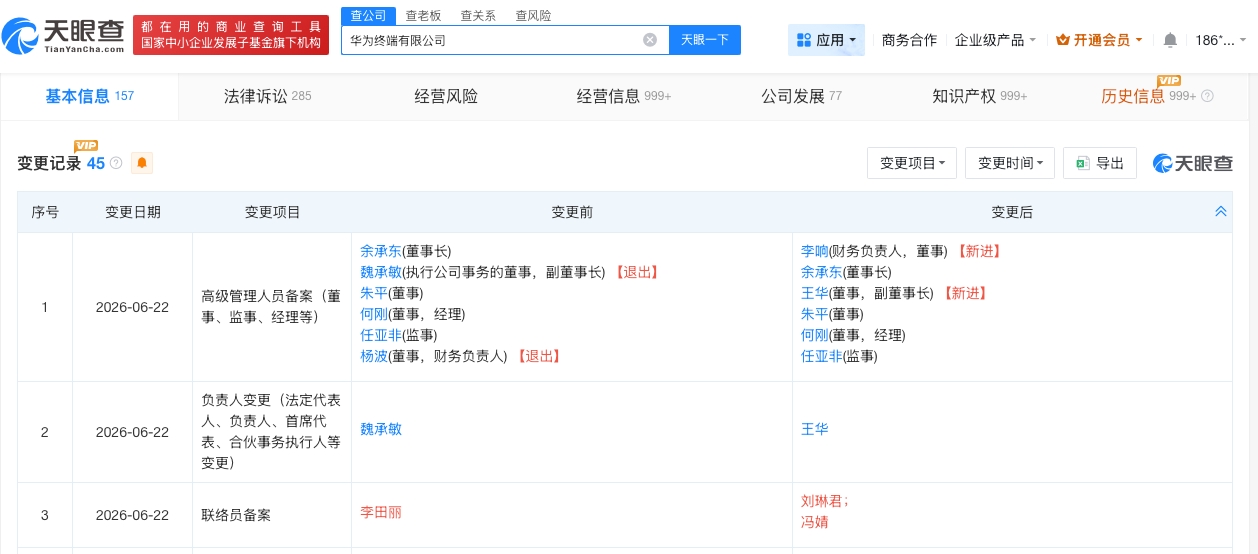Screen dimensions: 1258x554
Task: Click the 天眼一下 search button
Action: point(705,40)
